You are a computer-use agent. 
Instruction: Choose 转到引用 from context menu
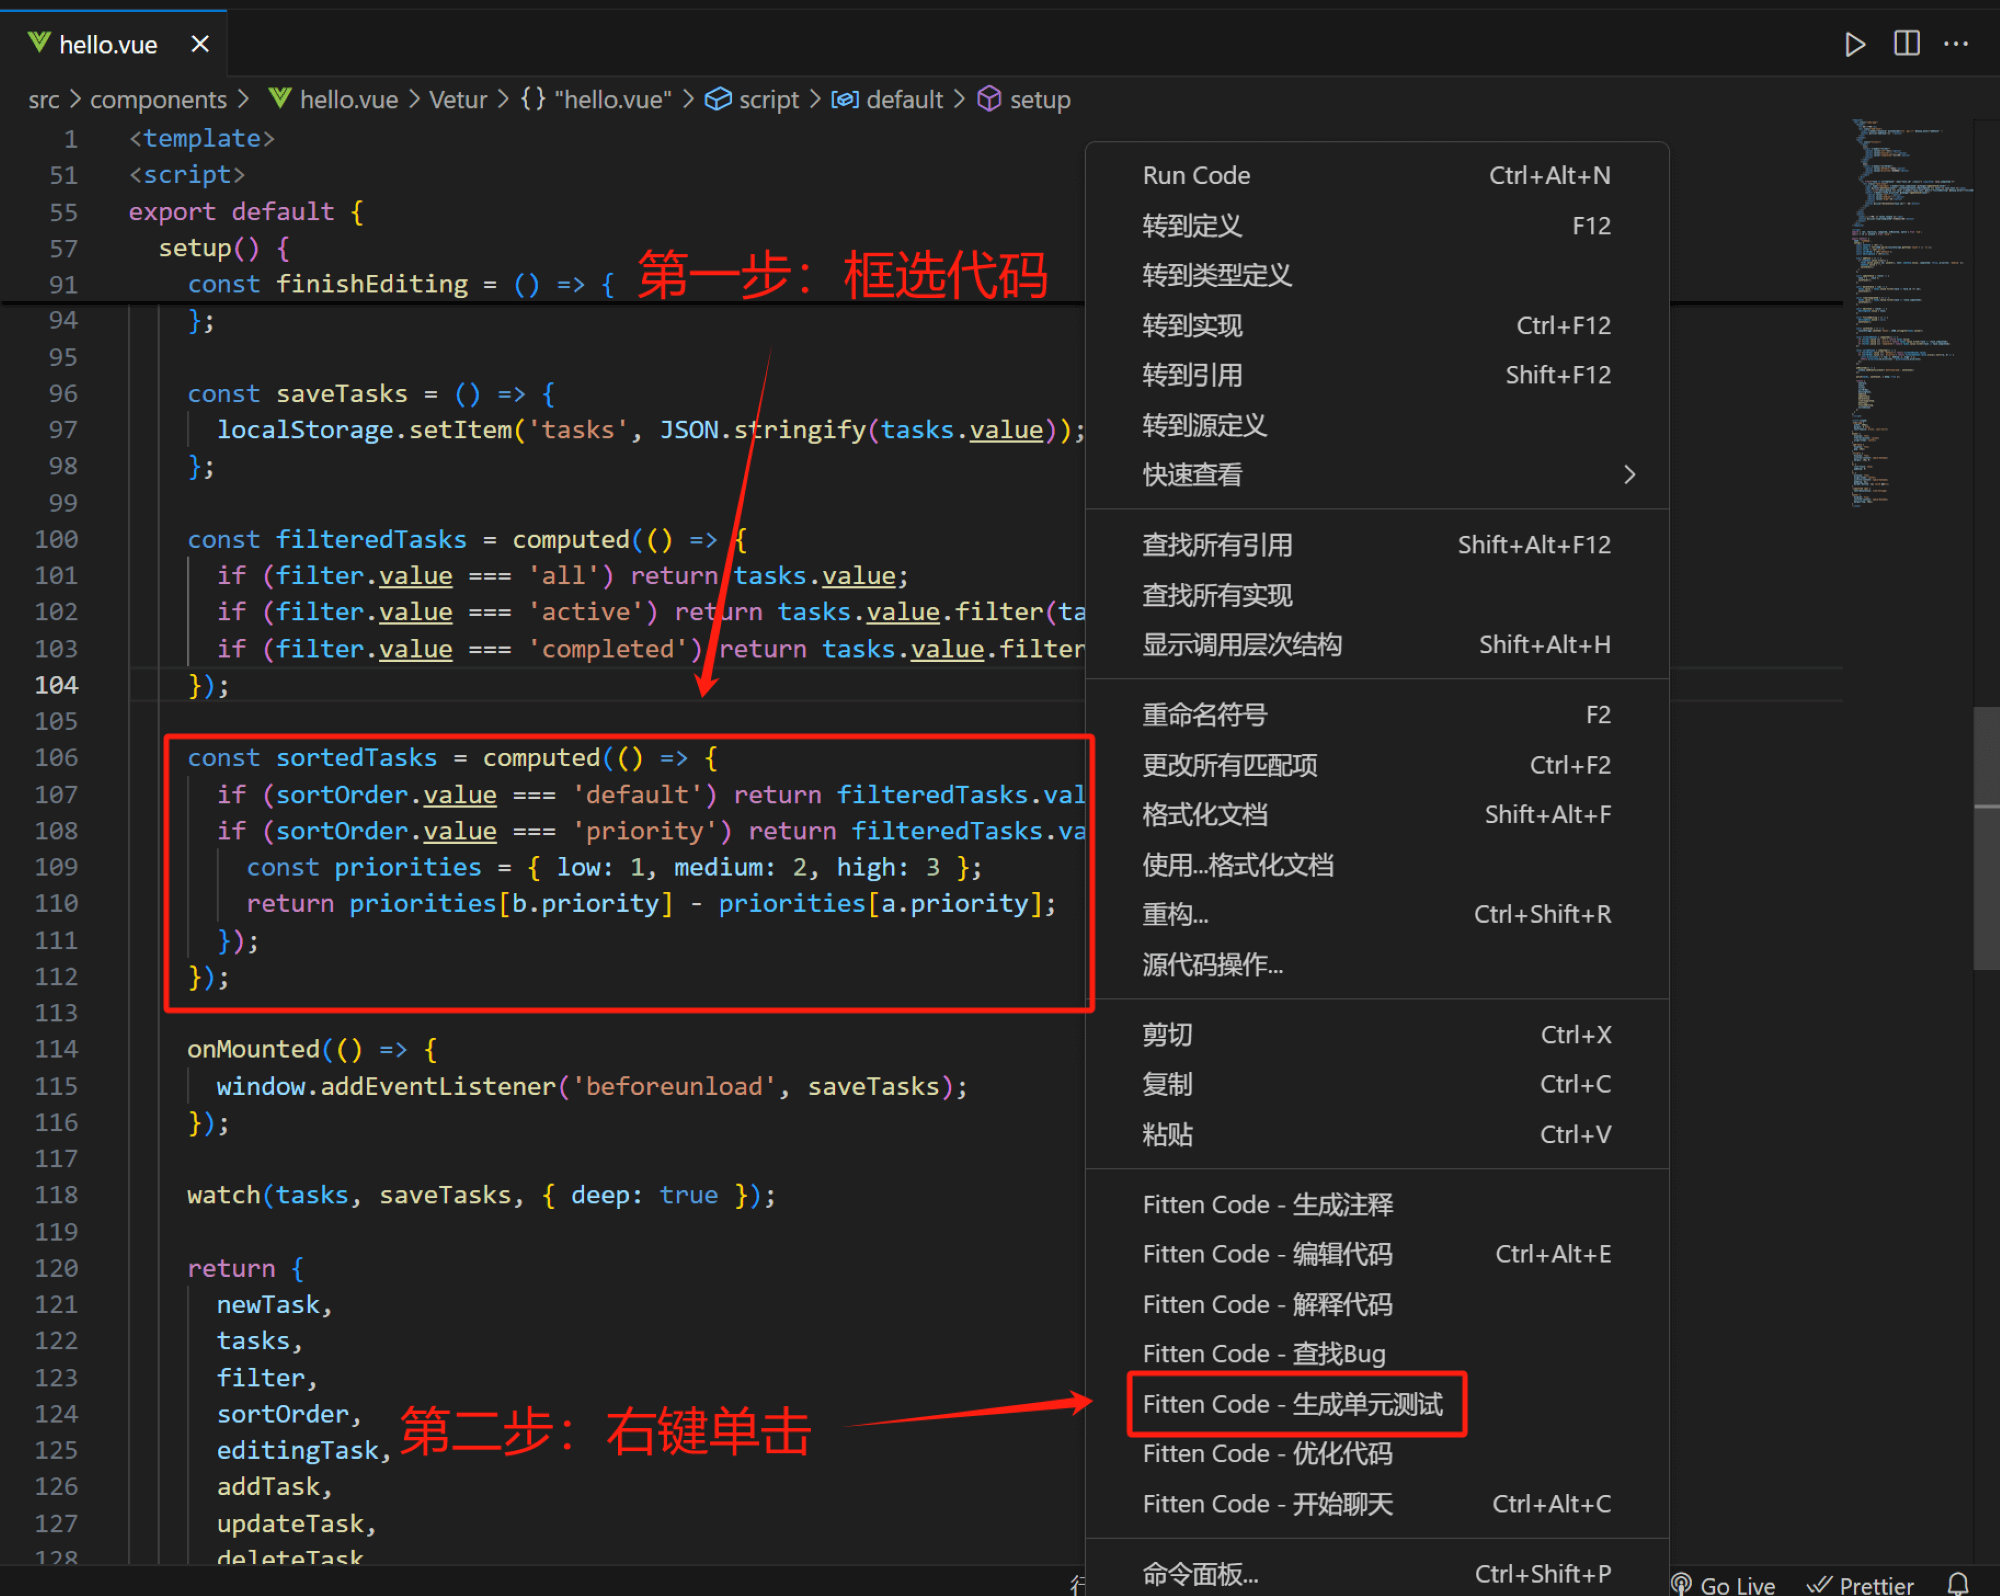pos(1377,375)
